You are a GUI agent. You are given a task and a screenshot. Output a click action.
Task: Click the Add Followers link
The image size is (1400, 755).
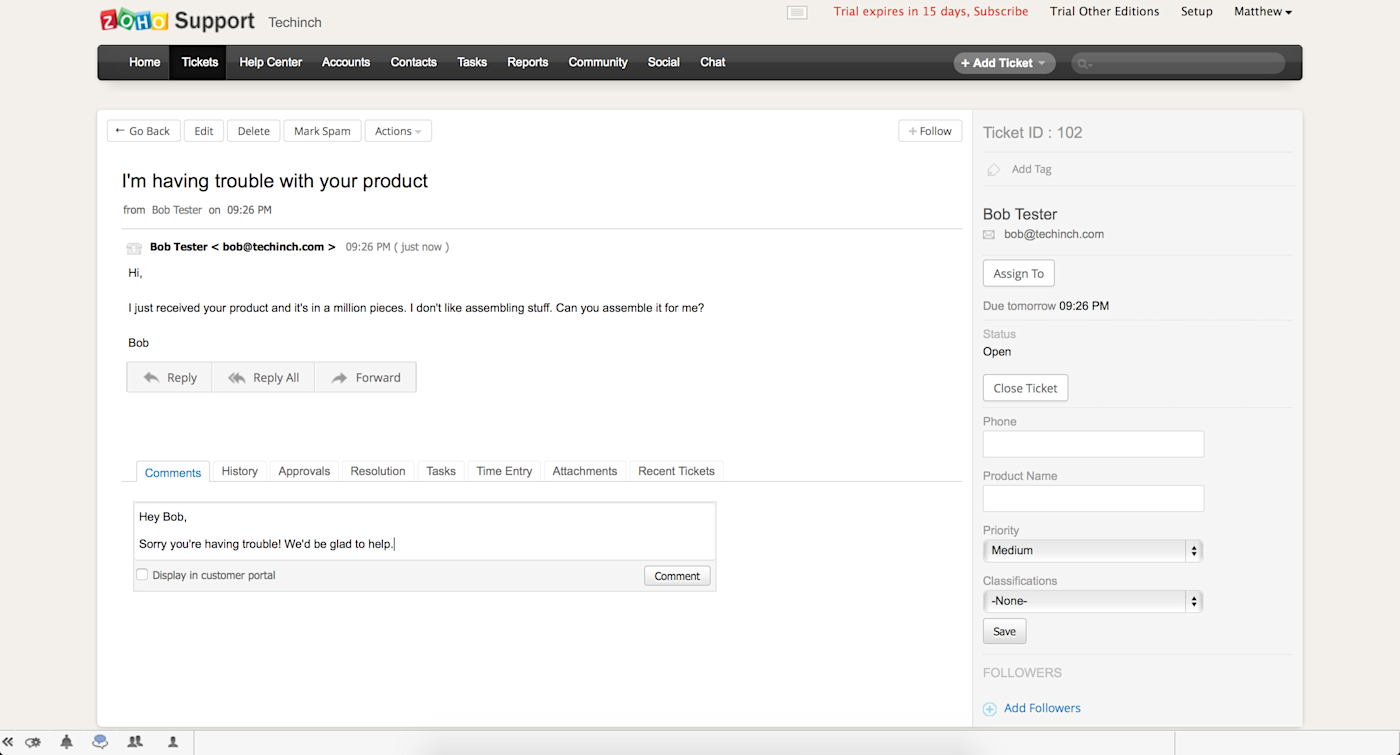(1042, 708)
